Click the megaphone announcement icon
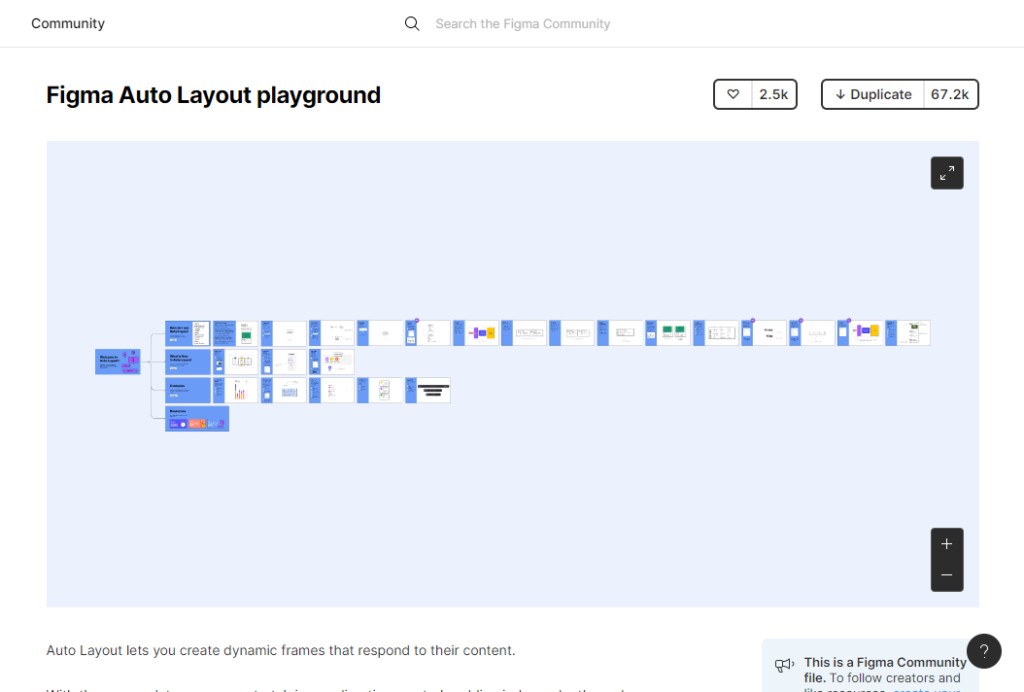This screenshot has height=692, width=1024. [x=784, y=665]
